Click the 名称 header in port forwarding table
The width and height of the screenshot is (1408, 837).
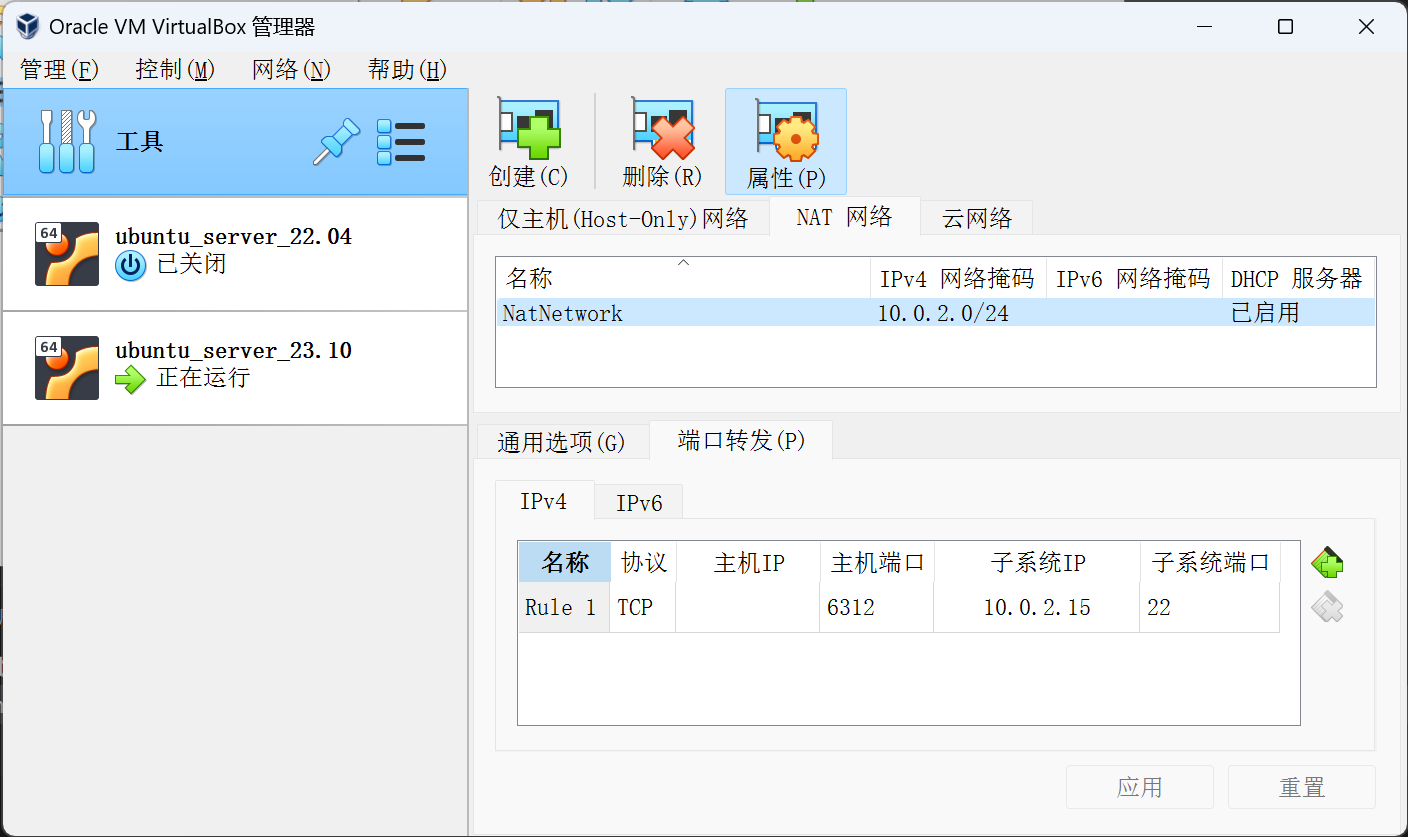(x=565, y=562)
